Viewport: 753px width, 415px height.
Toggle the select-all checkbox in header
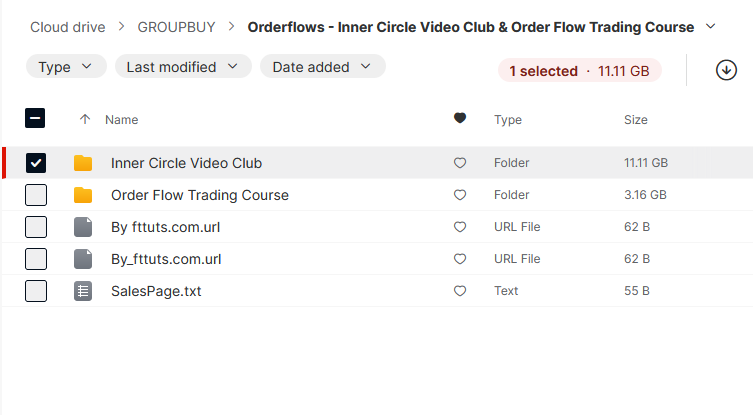tap(35, 118)
